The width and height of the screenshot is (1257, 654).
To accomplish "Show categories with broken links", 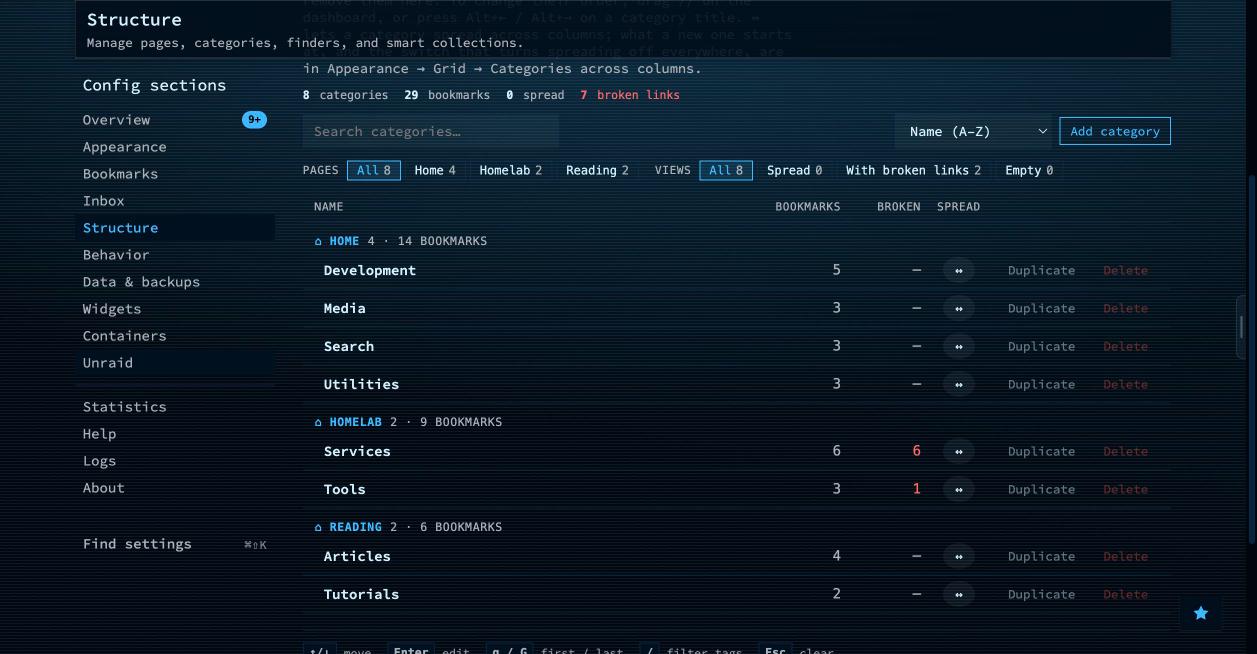I will (x=913, y=170).
